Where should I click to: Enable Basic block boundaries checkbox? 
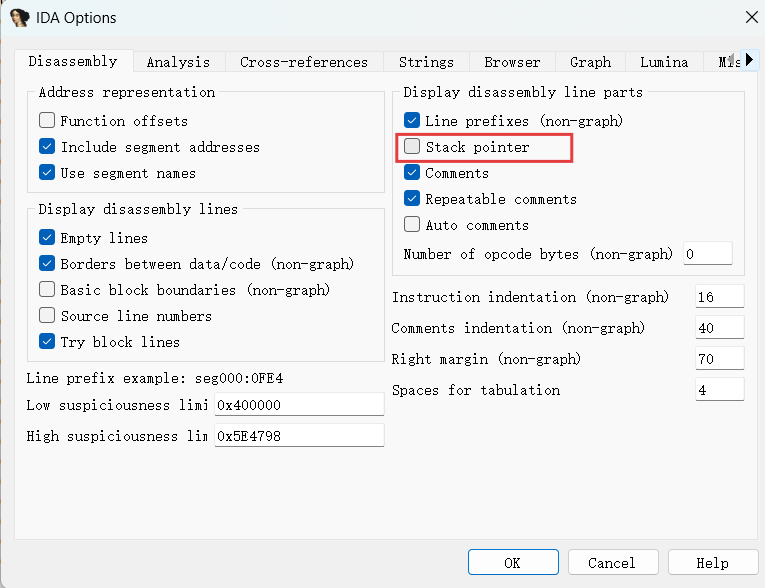[47, 290]
